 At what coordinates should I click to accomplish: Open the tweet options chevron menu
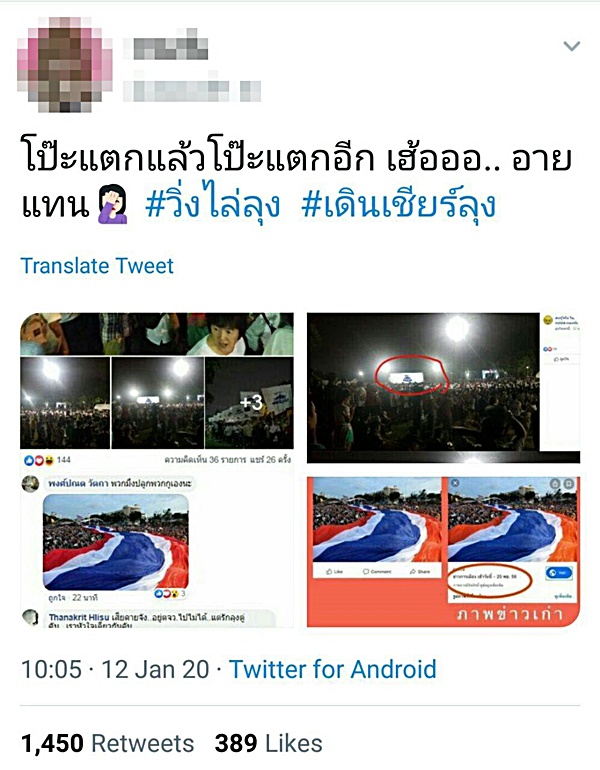[x=572, y=46]
